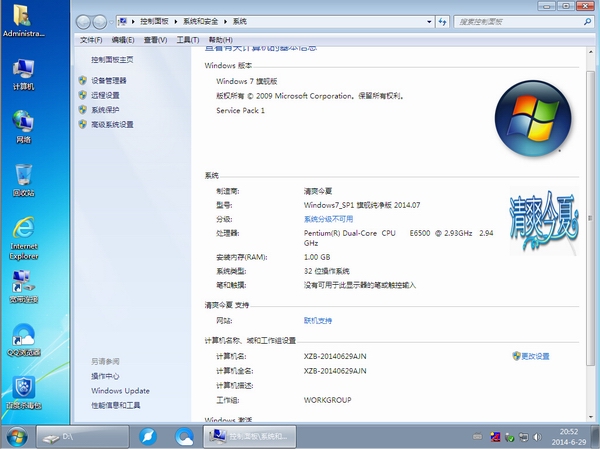Click the vertical scrollbar thumb
The image size is (600, 449).
(x=590, y=217)
